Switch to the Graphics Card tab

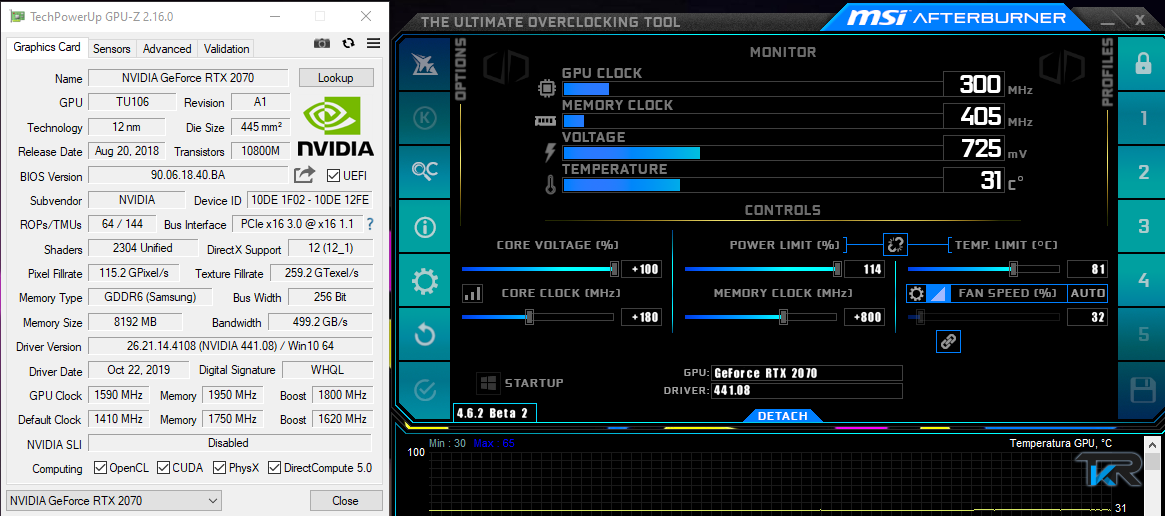pos(47,47)
